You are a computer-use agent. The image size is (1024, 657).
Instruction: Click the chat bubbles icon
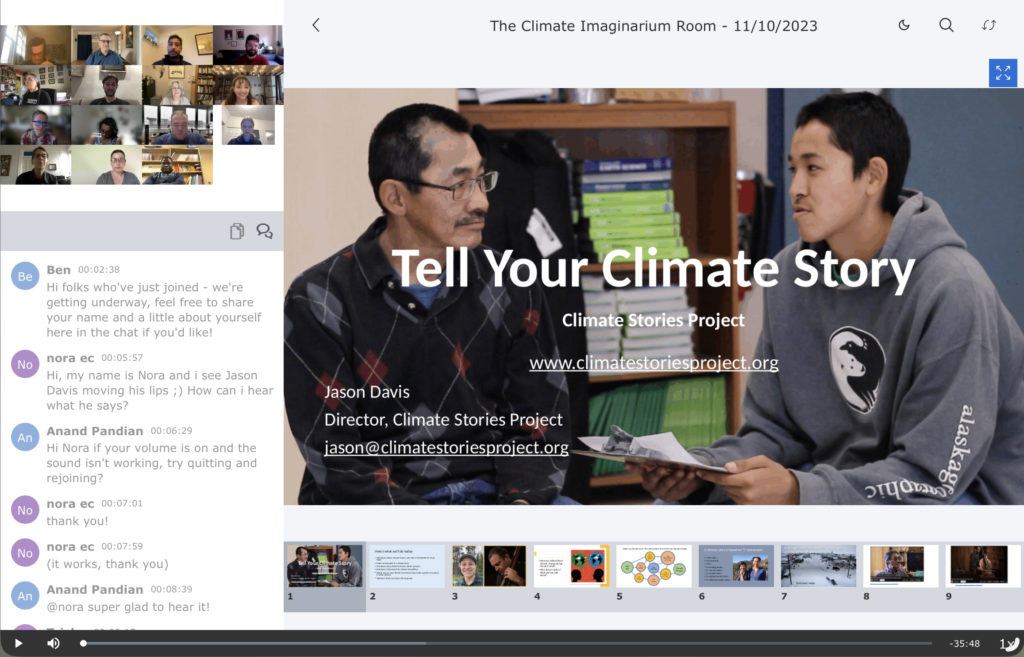coord(264,231)
